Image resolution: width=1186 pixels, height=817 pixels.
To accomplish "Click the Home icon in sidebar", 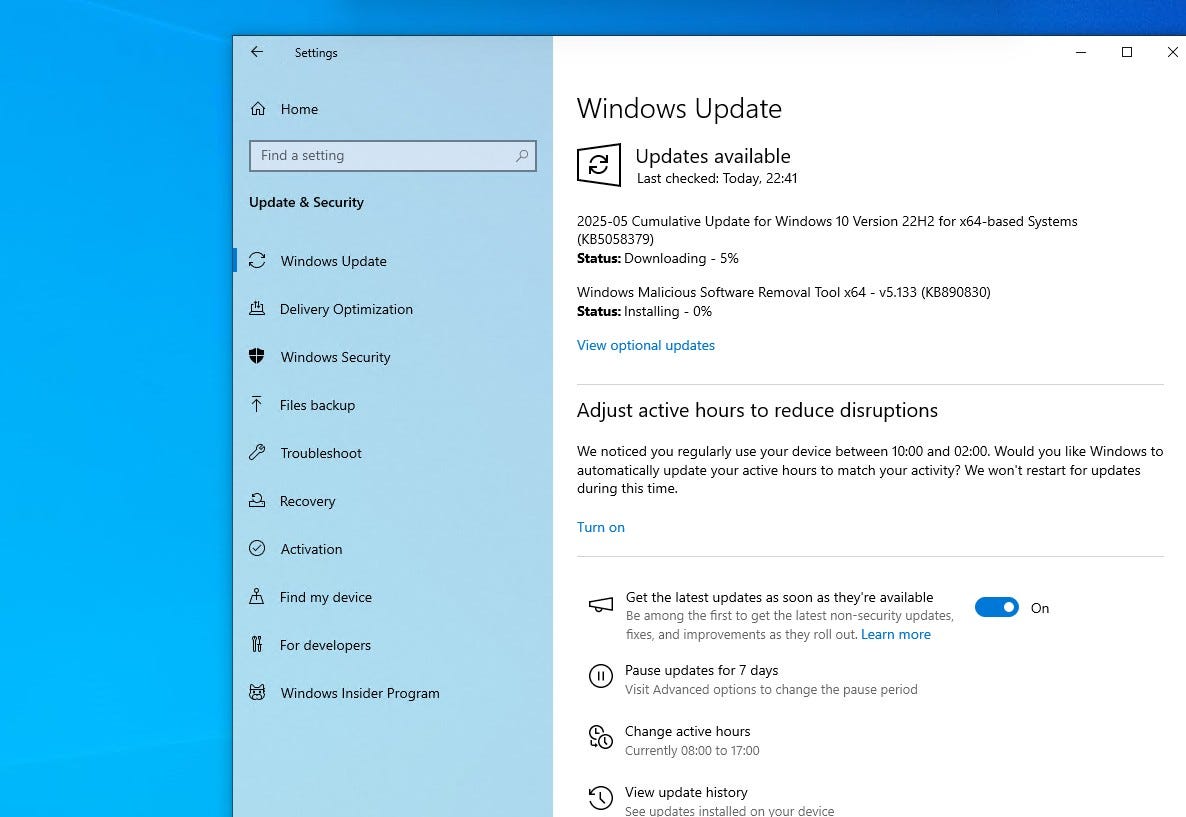I will tap(258, 109).
